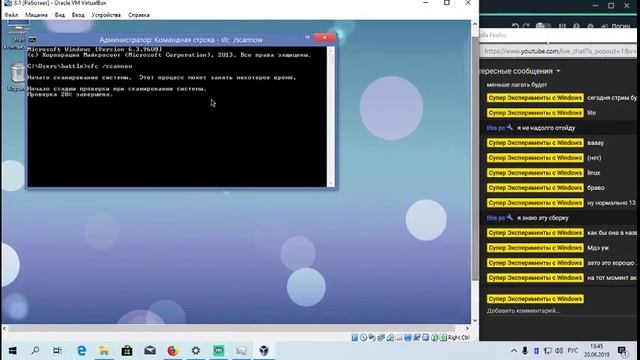Viewport: 640px width, 360px height.
Task: Click the author badge beside 'linux' message
Action: pos(535,173)
